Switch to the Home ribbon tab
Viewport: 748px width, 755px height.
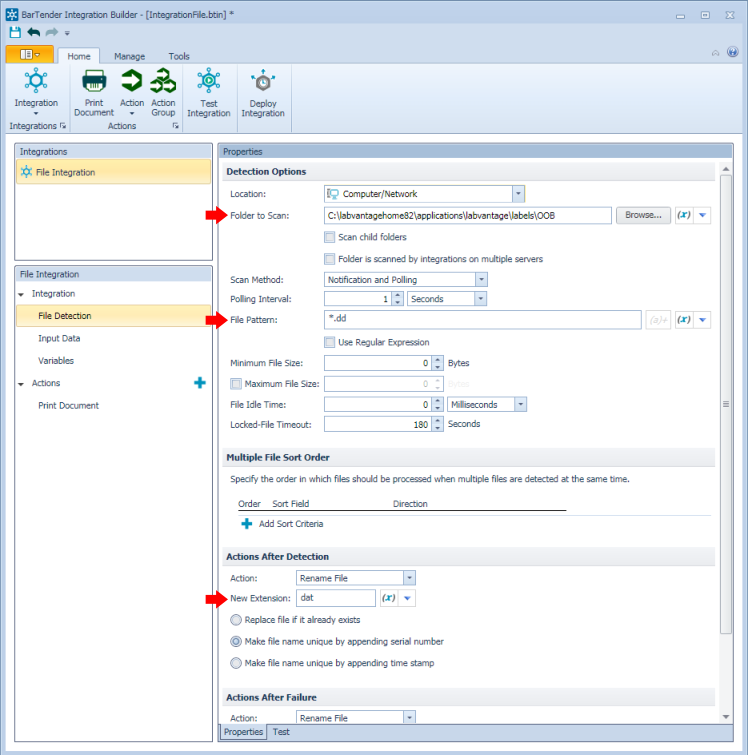(79, 56)
